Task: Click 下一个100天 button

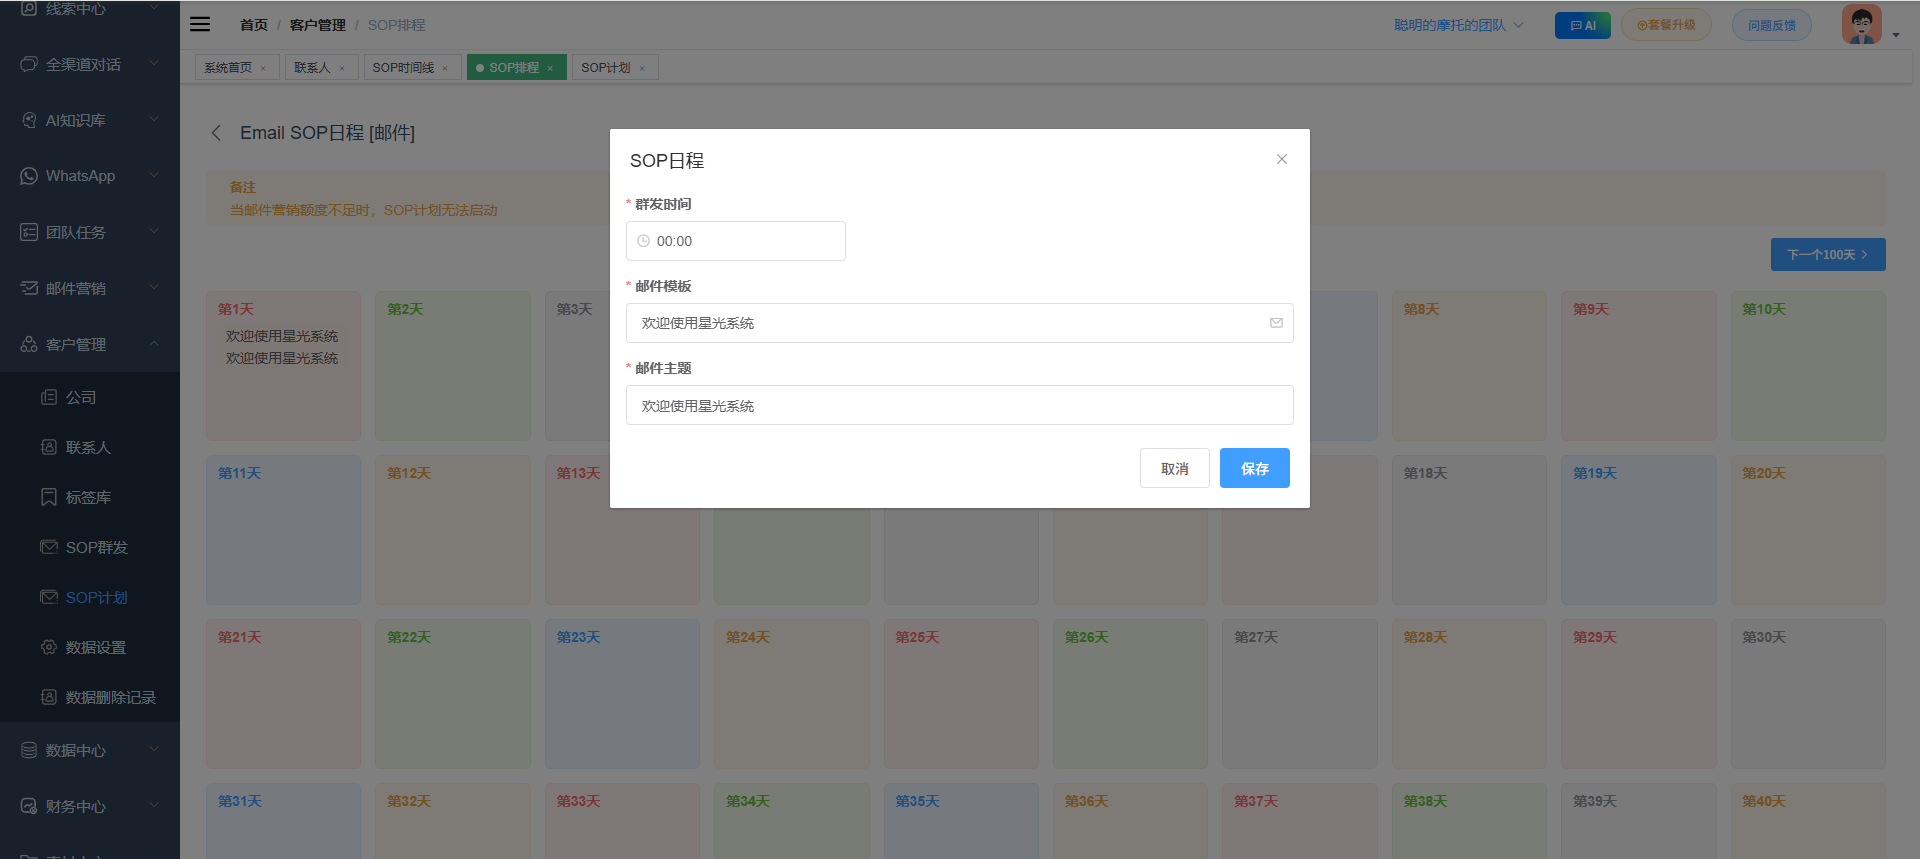Action: (1828, 254)
